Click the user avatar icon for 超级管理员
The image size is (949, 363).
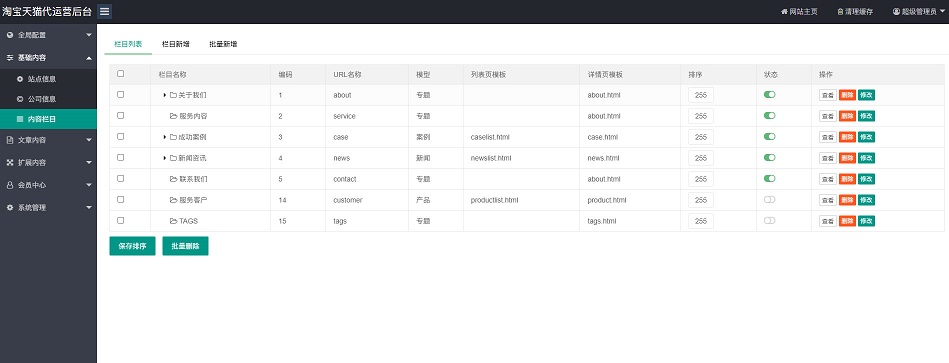coord(896,11)
